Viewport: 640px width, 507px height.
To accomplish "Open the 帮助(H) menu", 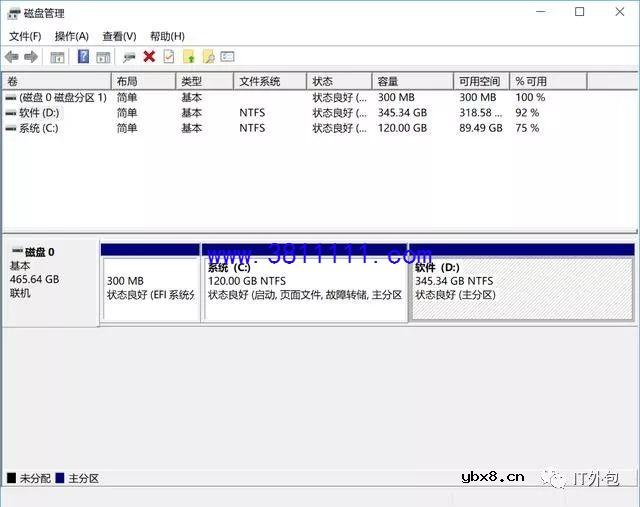I will 167,36.
